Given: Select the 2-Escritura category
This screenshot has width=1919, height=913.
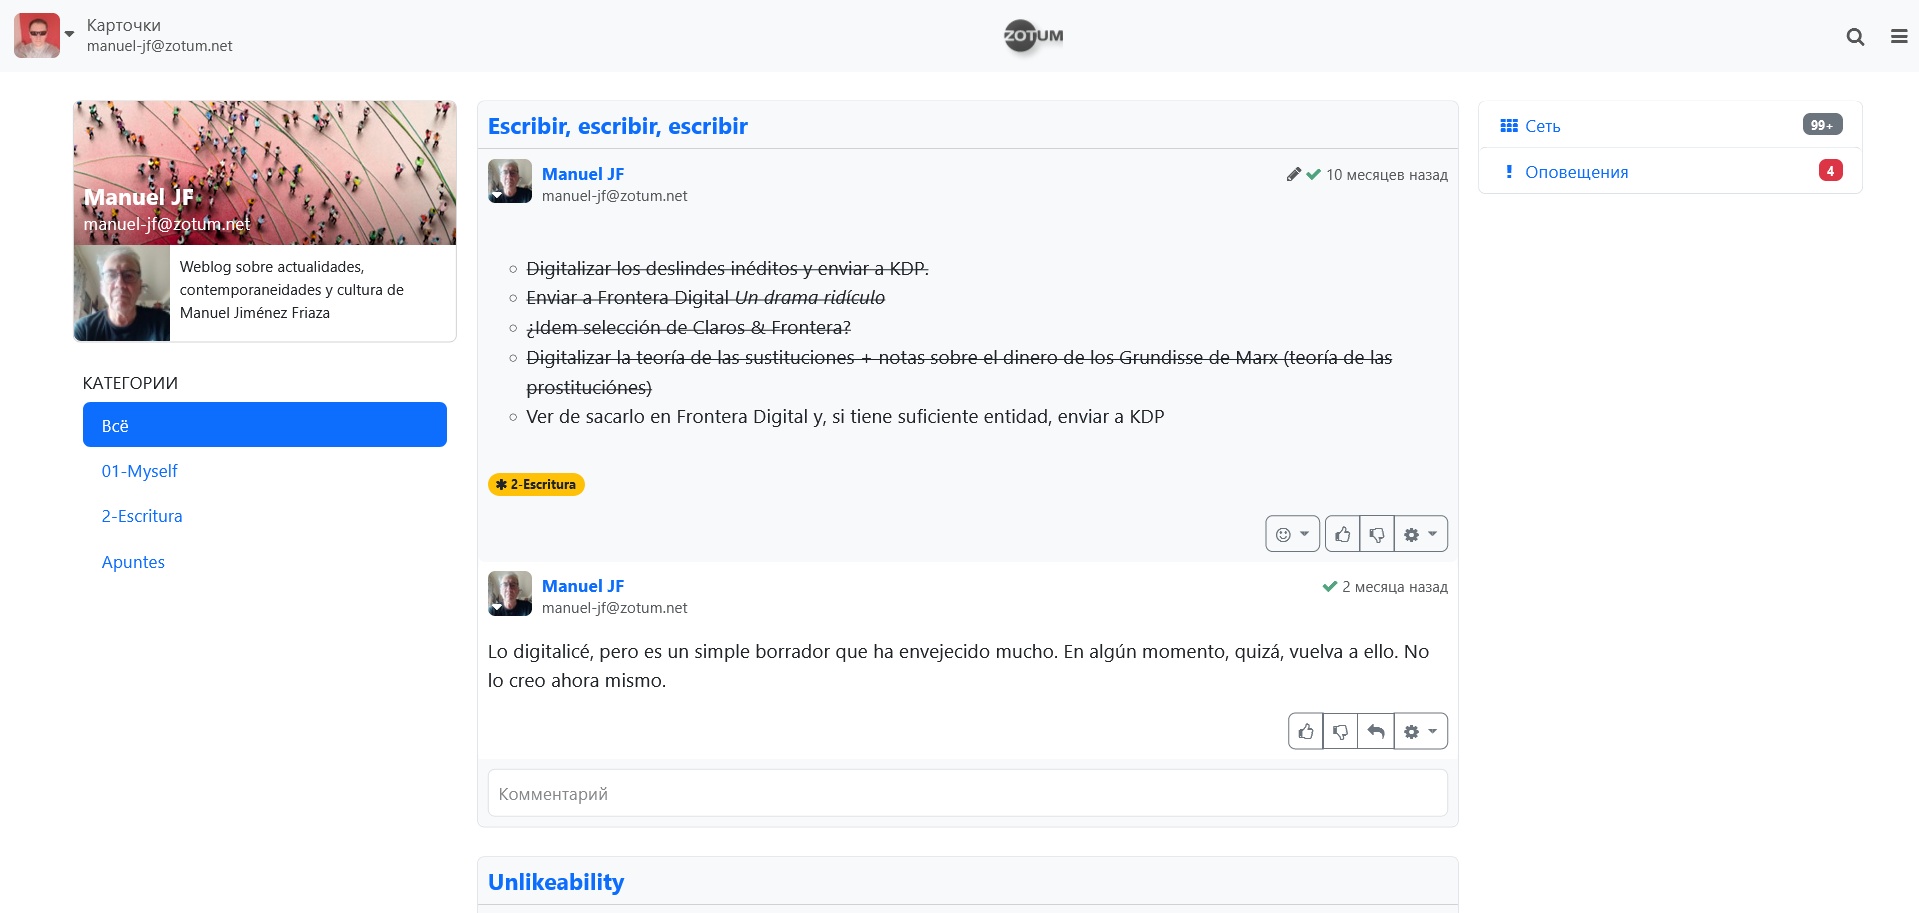Looking at the screenshot, I should [x=142, y=516].
